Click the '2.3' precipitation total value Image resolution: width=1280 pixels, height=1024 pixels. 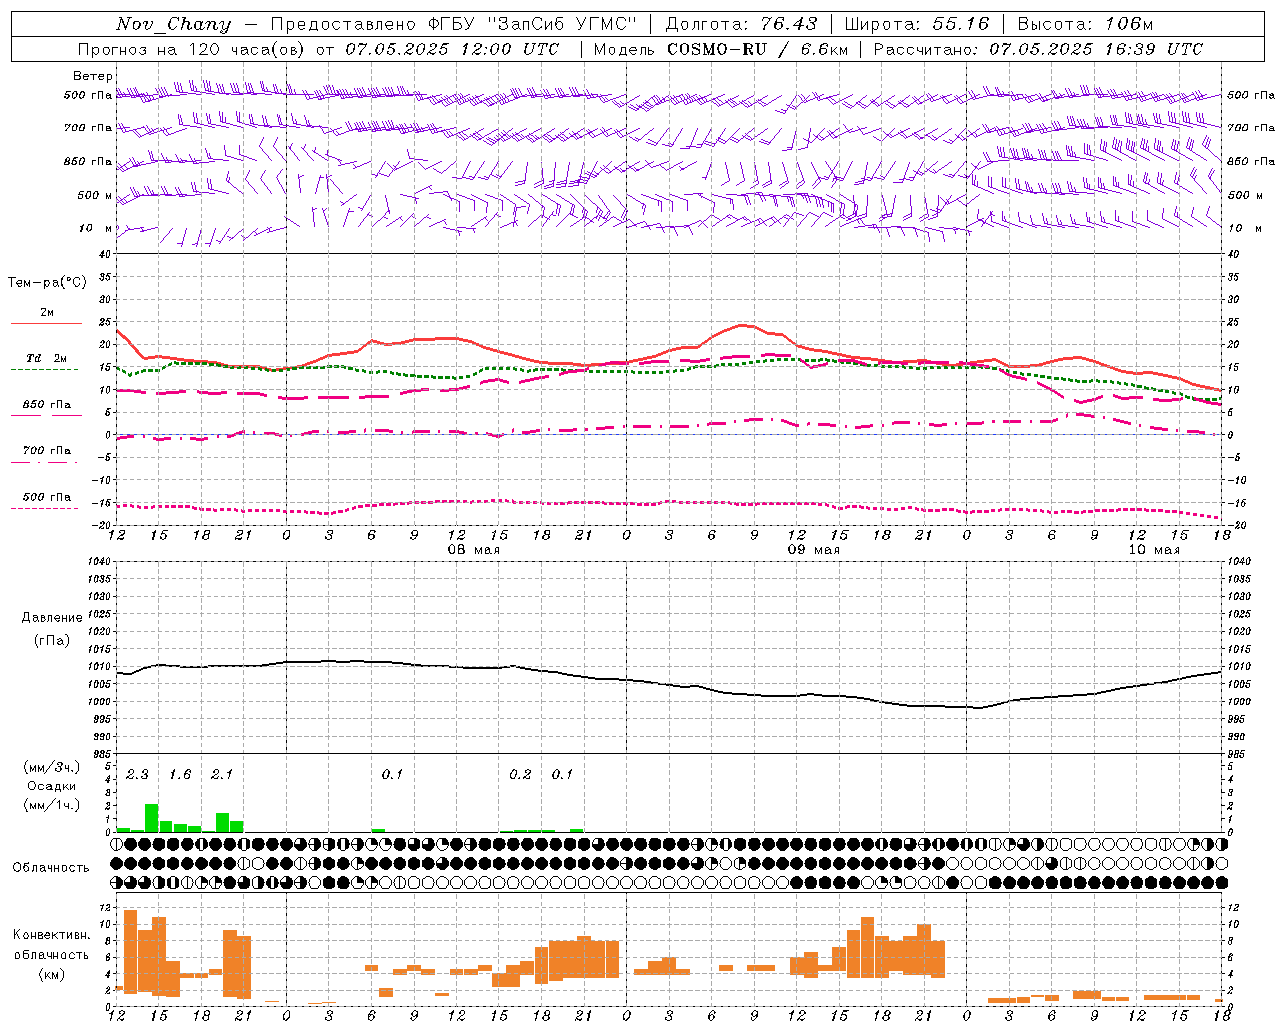(x=137, y=774)
